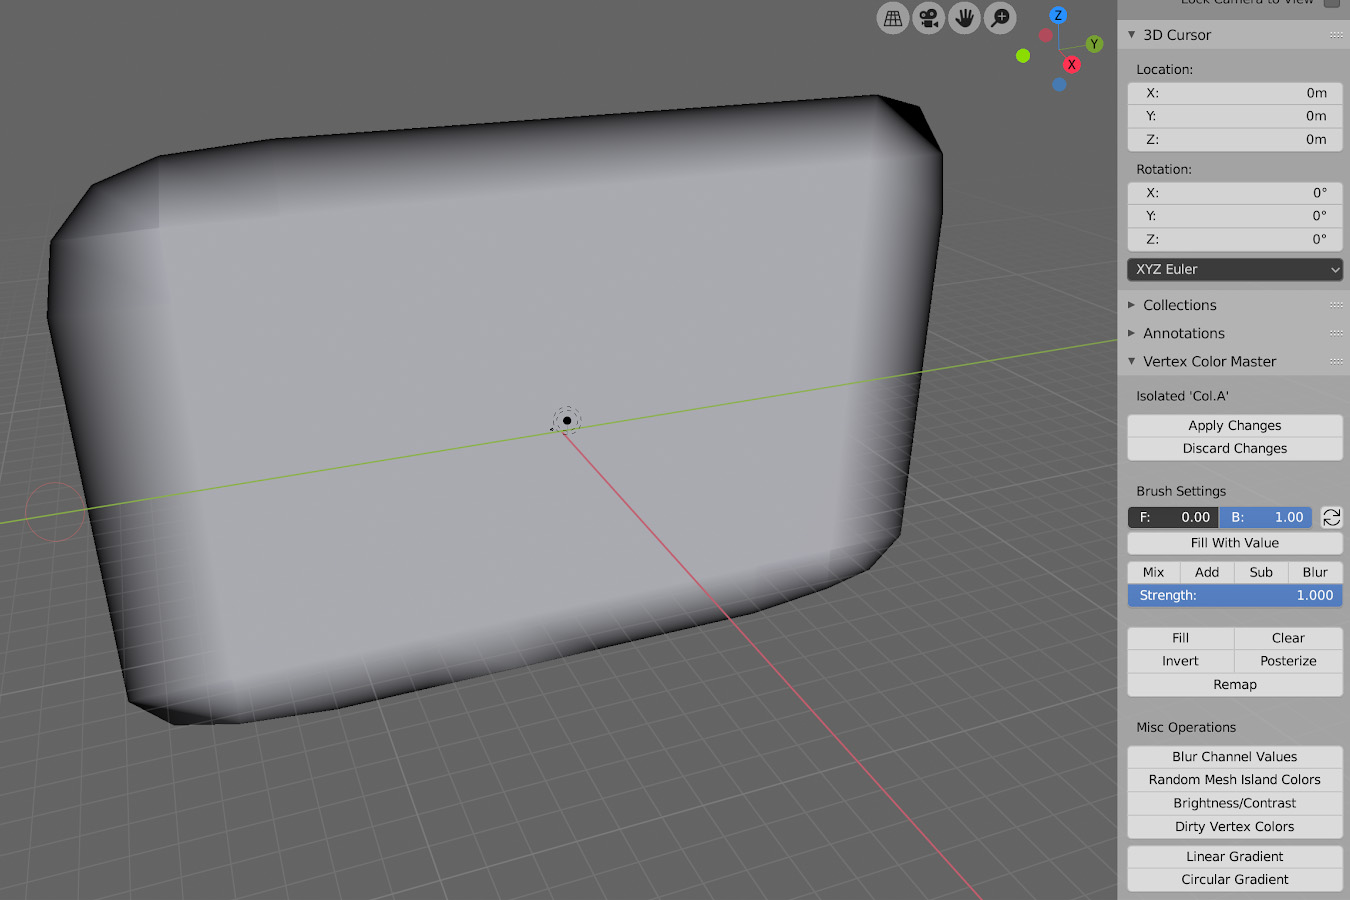Select the Mix blend mode
Image resolution: width=1350 pixels, height=900 pixels.
point(1153,572)
